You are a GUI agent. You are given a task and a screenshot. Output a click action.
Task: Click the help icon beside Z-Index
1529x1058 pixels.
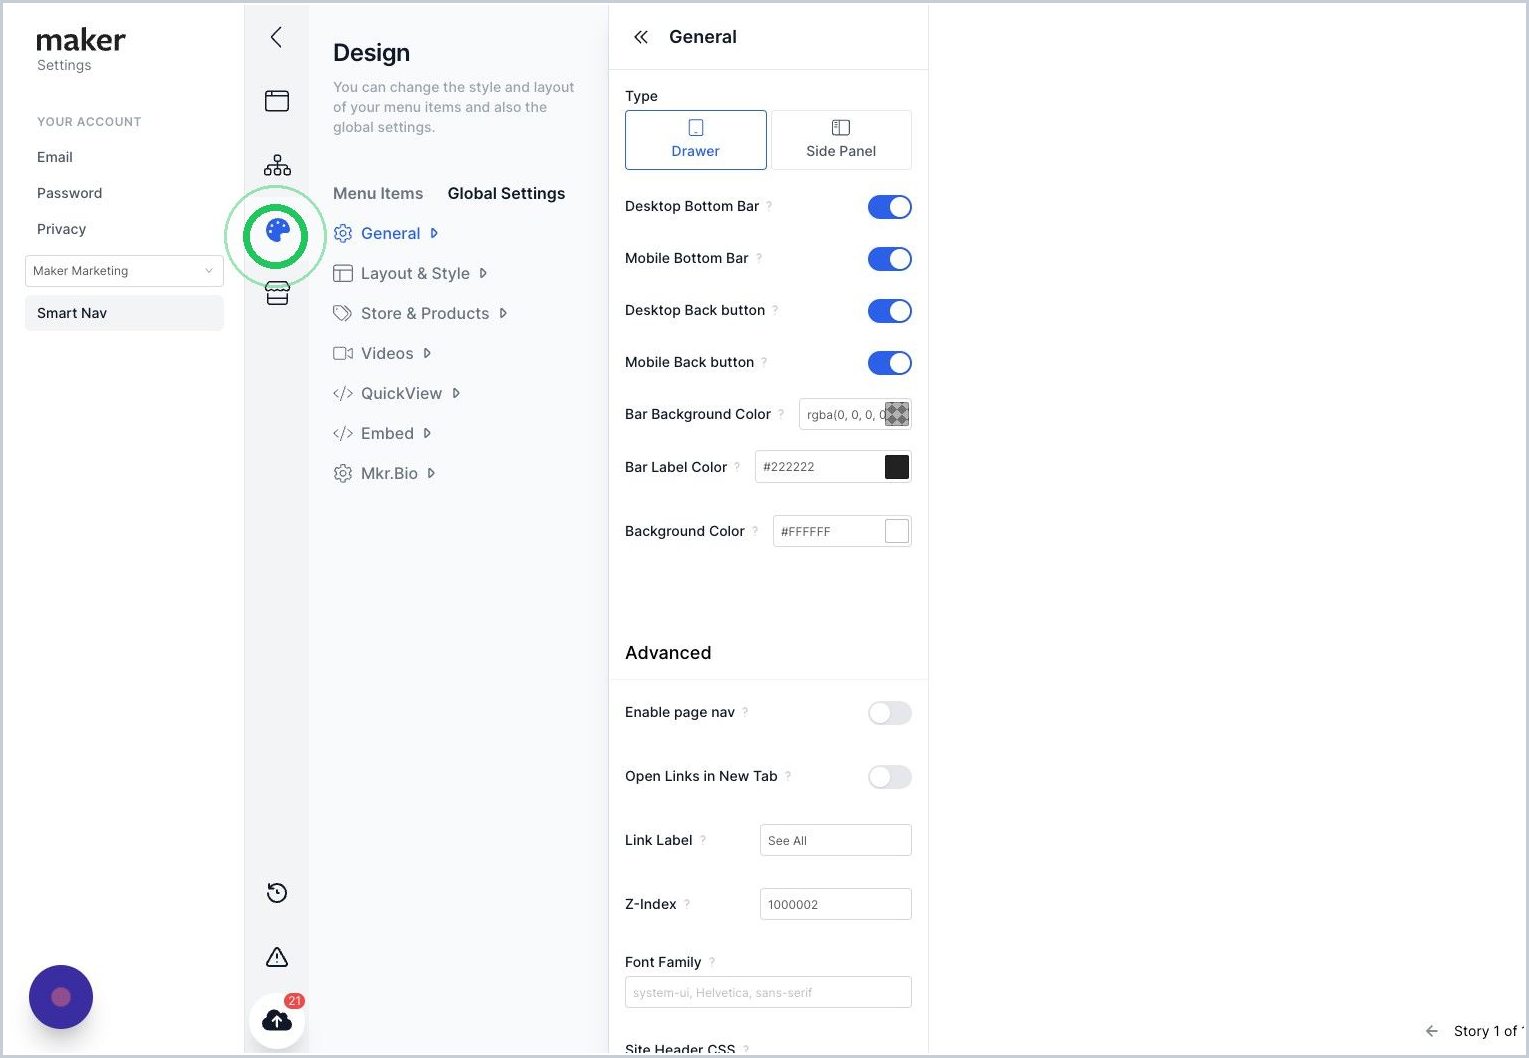(687, 904)
